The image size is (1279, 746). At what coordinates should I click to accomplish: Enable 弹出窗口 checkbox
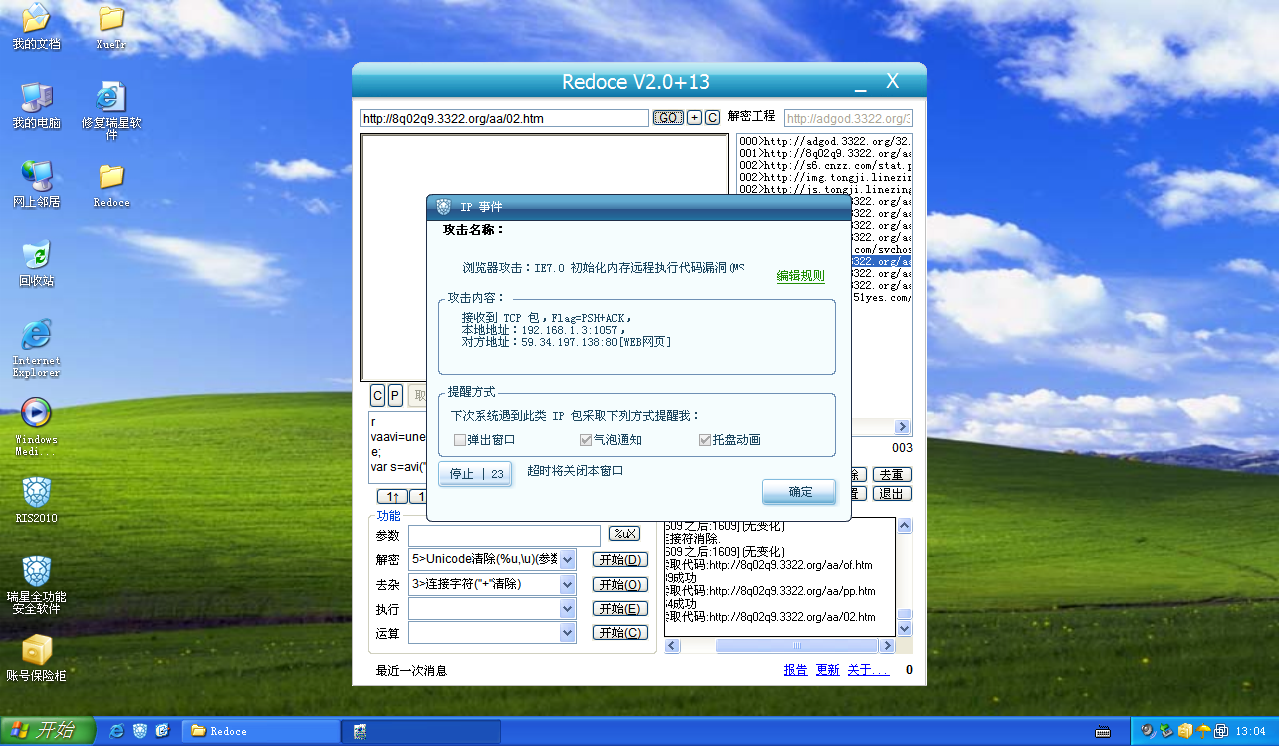460,440
